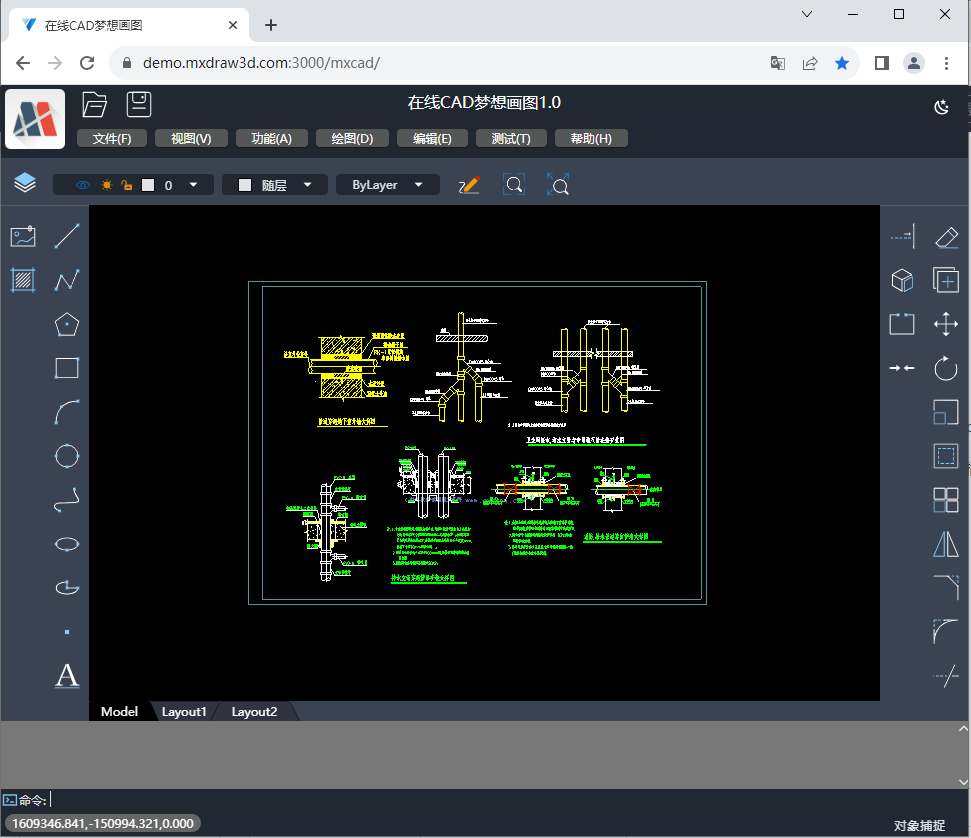Activate the Rotate tool
The width and height of the screenshot is (971, 838).
click(945, 368)
